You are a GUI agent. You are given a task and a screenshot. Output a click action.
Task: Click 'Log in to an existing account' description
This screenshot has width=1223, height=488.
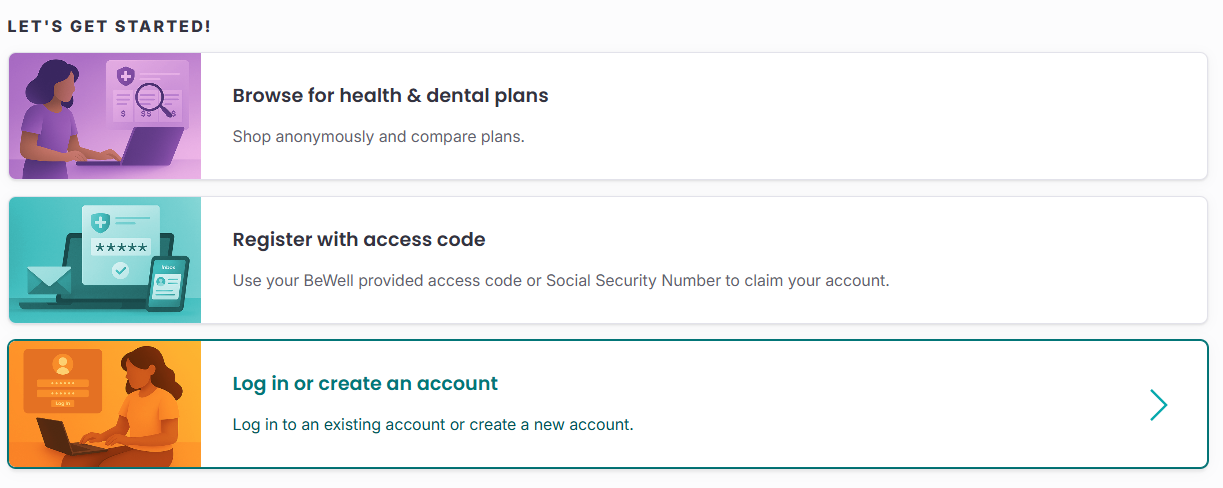coord(432,425)
